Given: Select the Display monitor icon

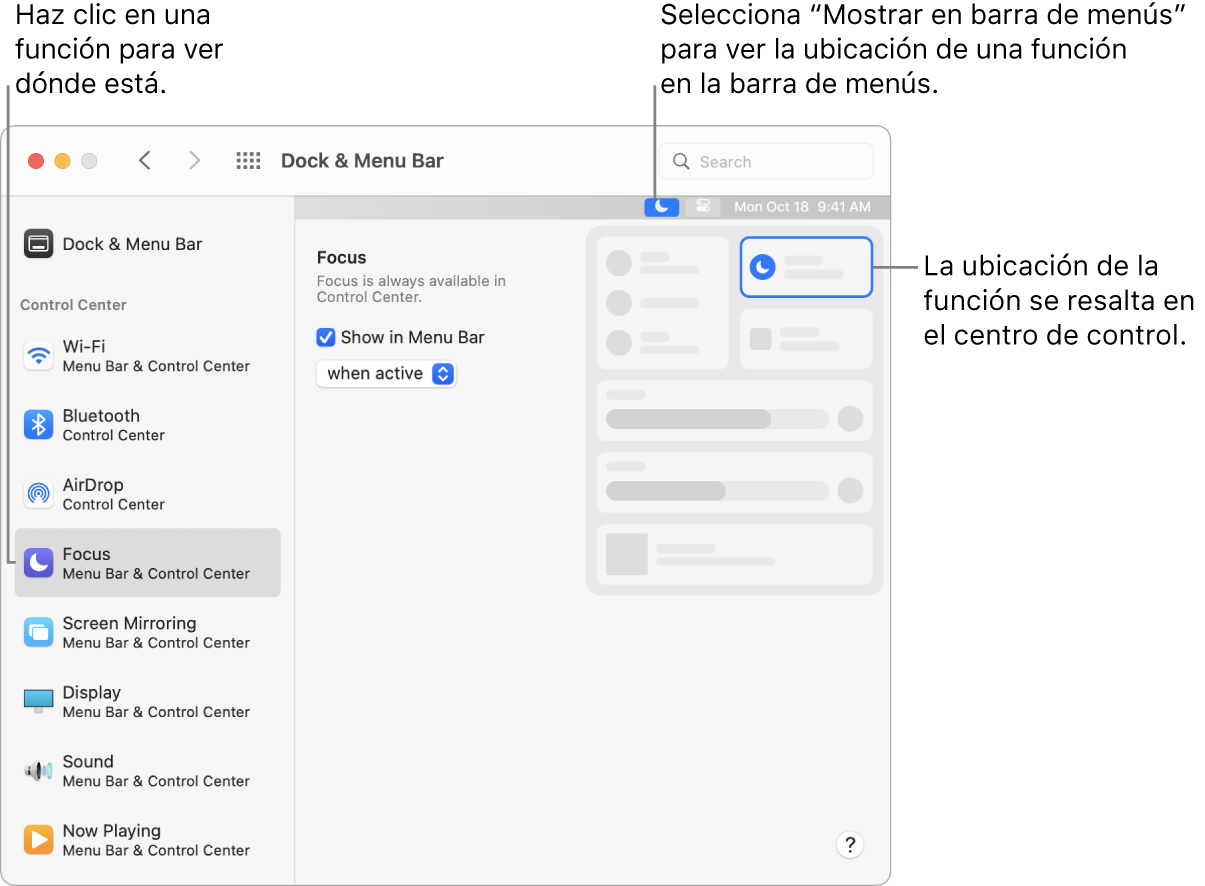Looking at the screenshot, I should point(39,701).
